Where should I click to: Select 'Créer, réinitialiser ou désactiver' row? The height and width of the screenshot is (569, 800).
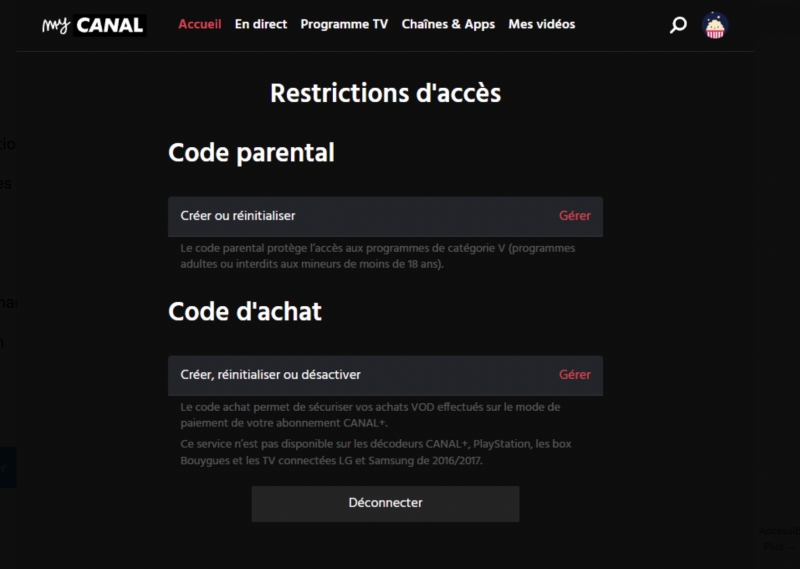[x=271, y=374]
